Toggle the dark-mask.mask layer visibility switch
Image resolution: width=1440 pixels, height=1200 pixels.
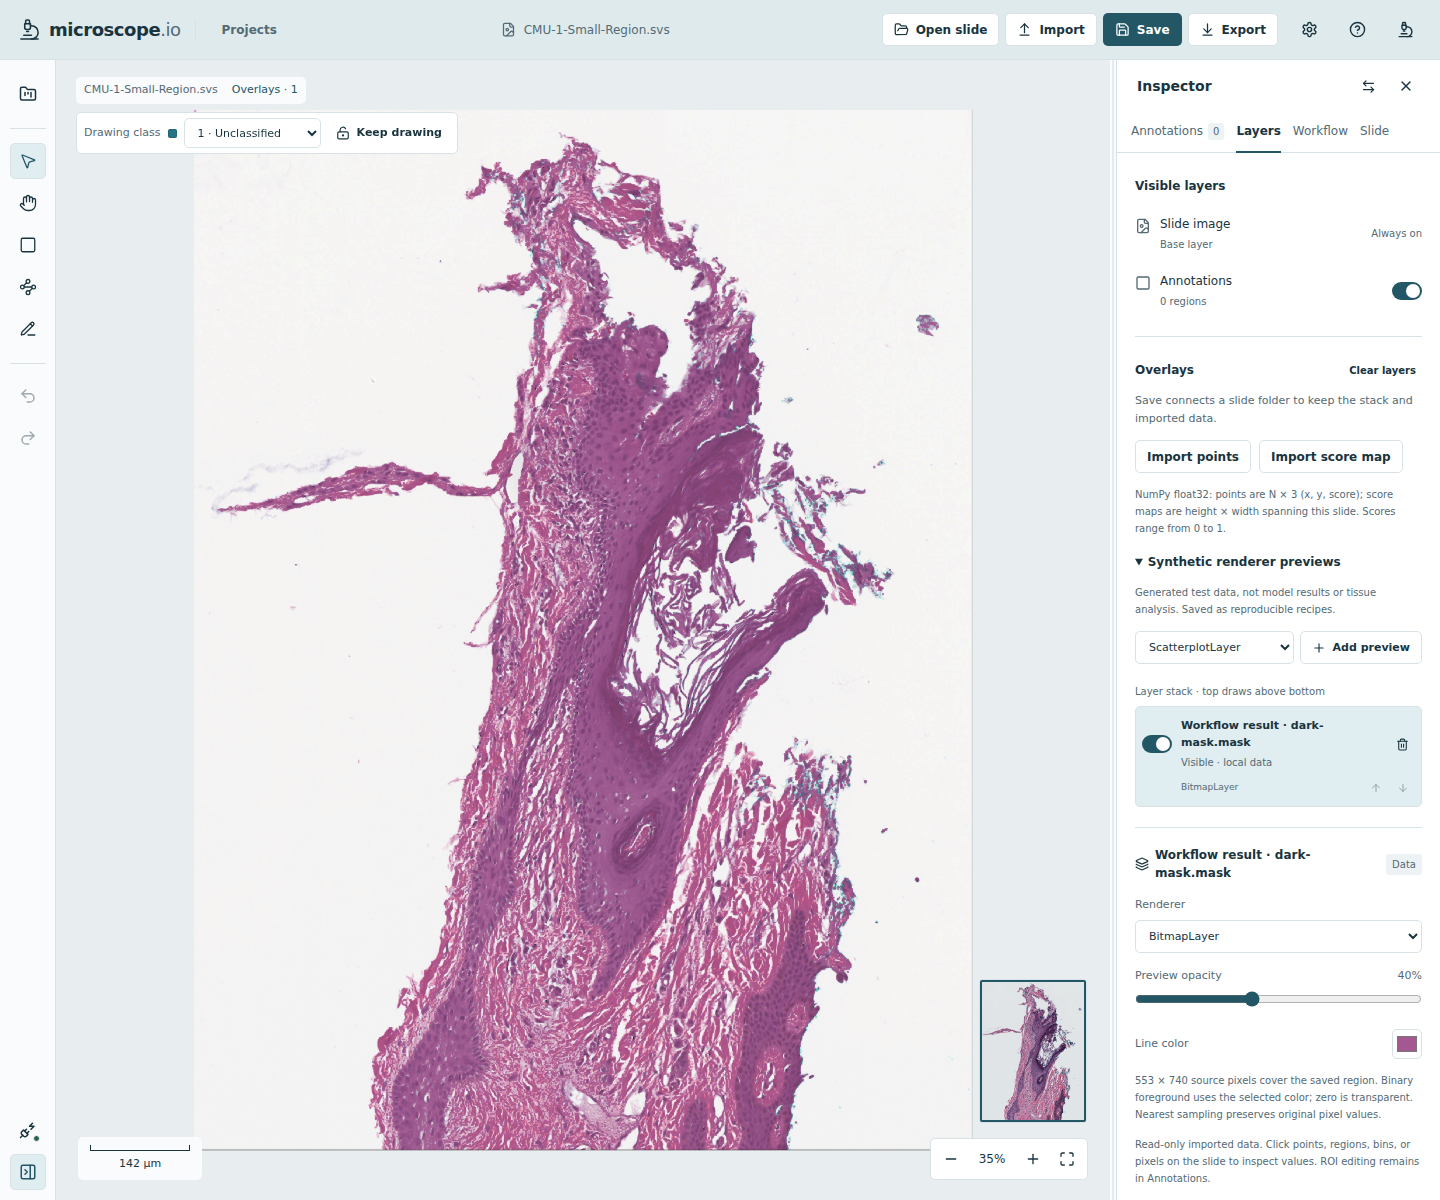point(1157,744)
